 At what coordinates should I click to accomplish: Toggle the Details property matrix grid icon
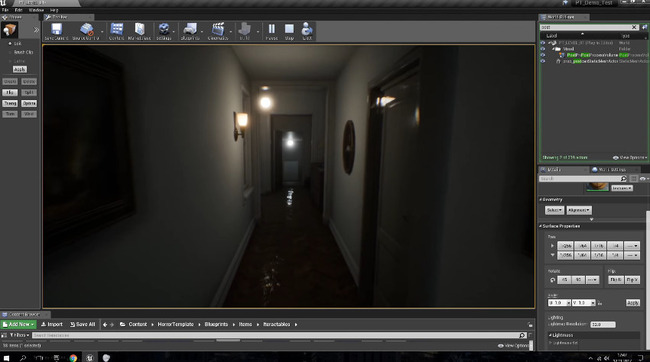633,178
